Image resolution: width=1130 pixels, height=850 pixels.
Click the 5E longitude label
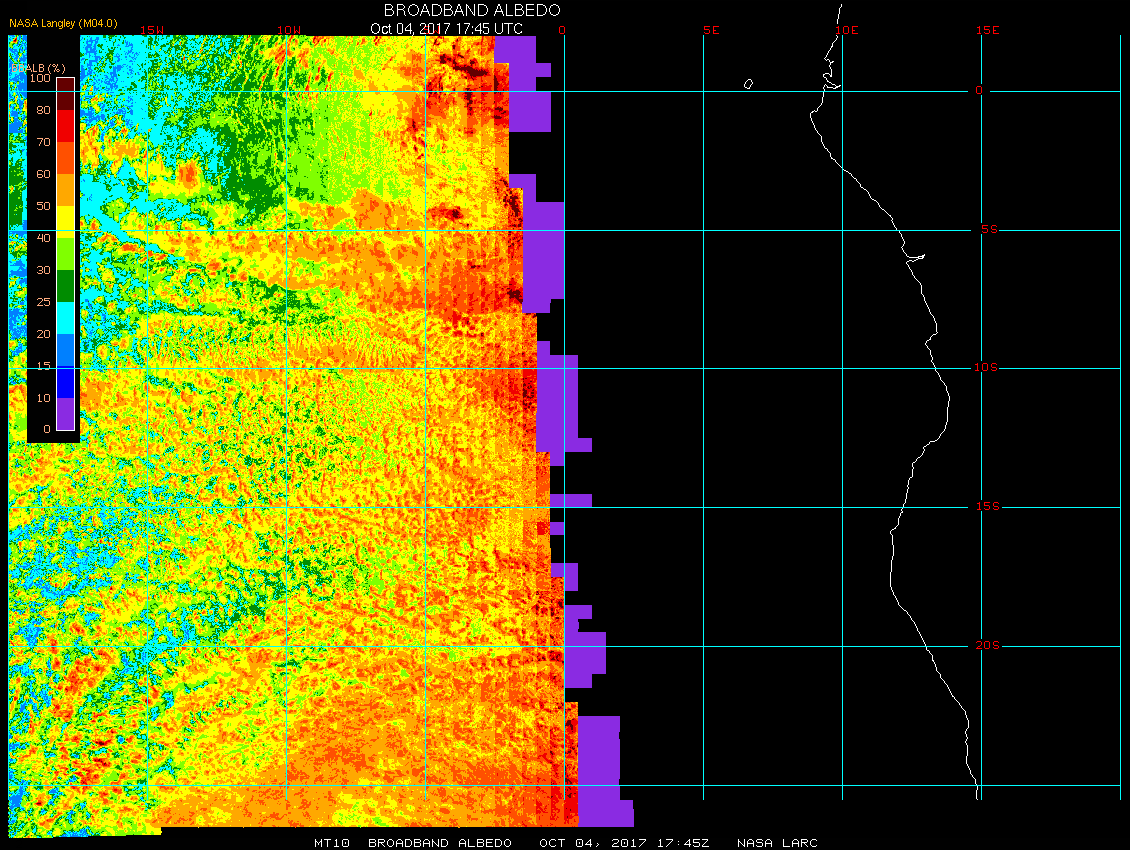[711, 30]
